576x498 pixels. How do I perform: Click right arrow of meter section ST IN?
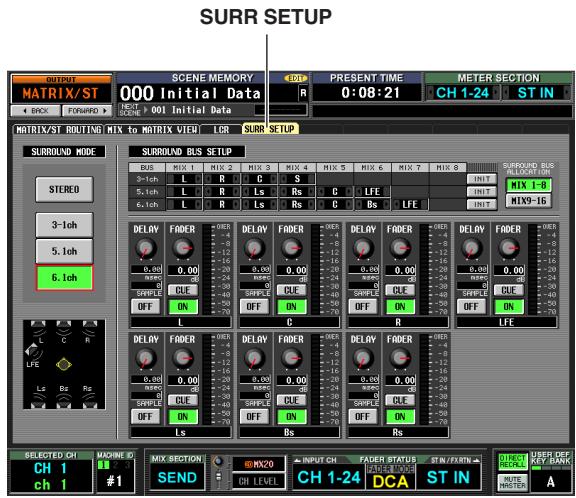(x=568, y=93)
